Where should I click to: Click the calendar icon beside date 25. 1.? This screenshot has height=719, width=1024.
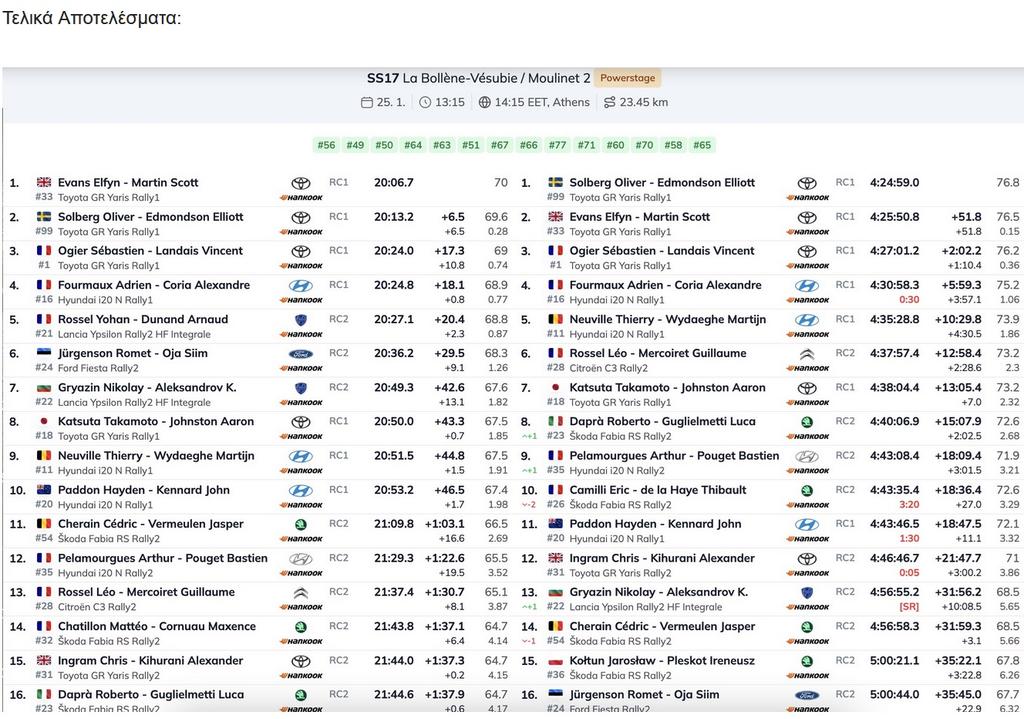coord(367,103)
